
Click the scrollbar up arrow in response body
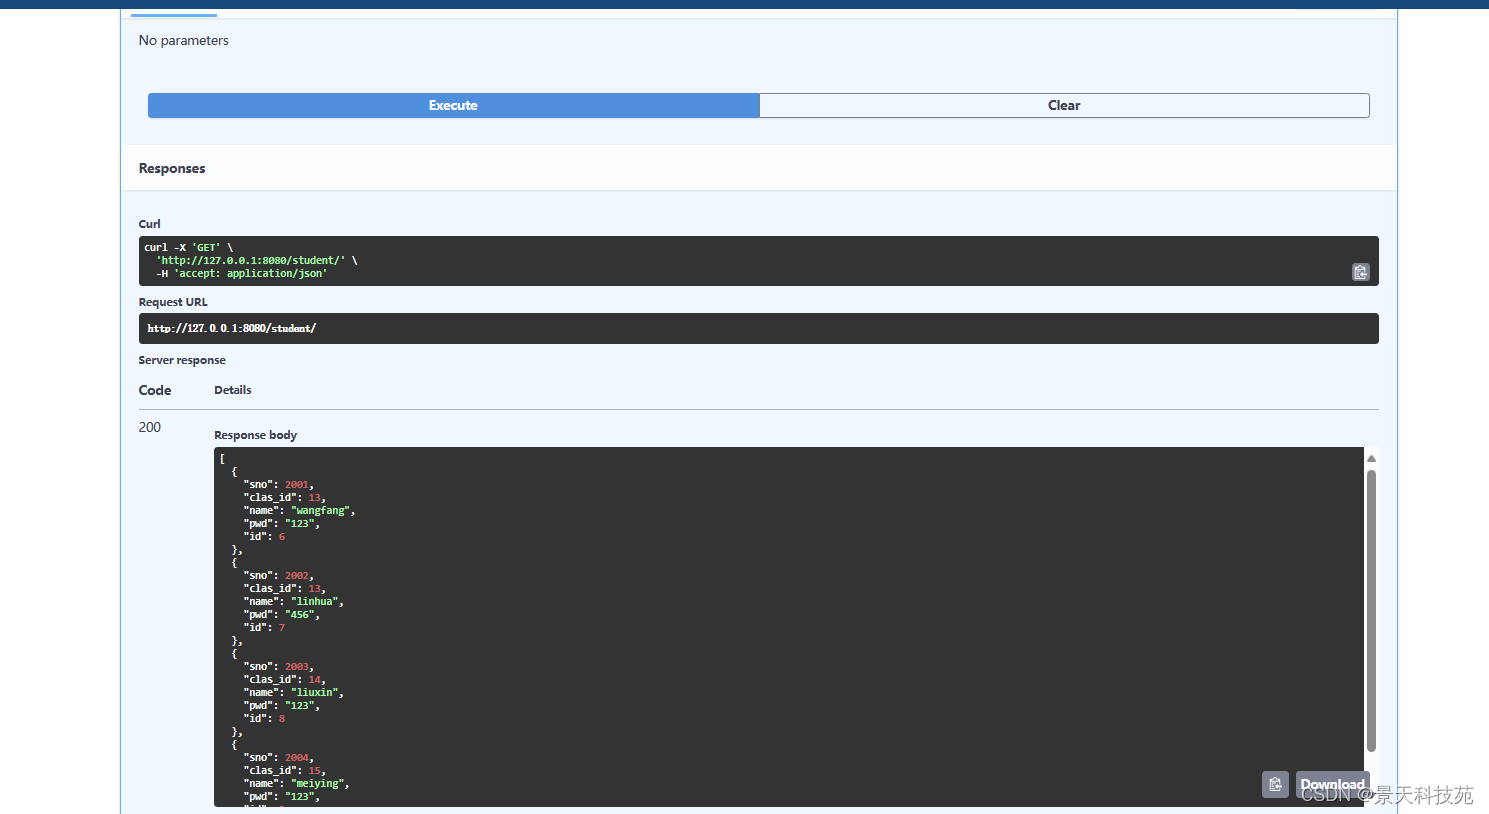pos(1371,458)
